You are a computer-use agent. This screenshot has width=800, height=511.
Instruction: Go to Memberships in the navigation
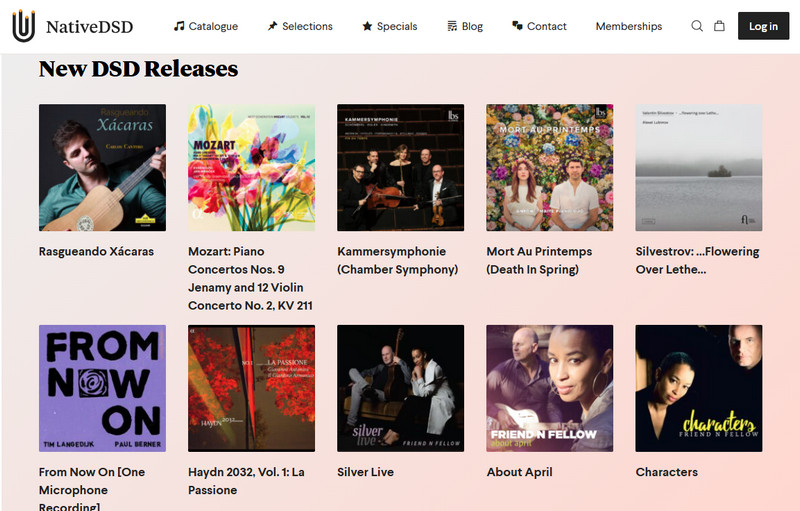(629, 26)
